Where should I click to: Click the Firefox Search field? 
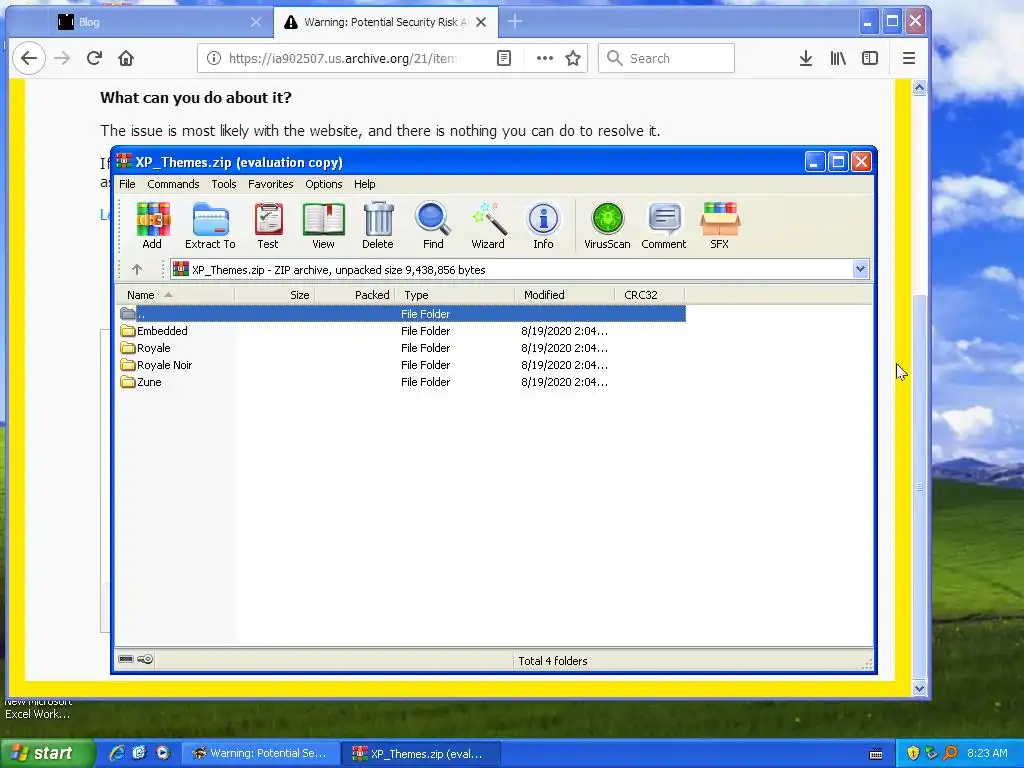pos(666,58)
